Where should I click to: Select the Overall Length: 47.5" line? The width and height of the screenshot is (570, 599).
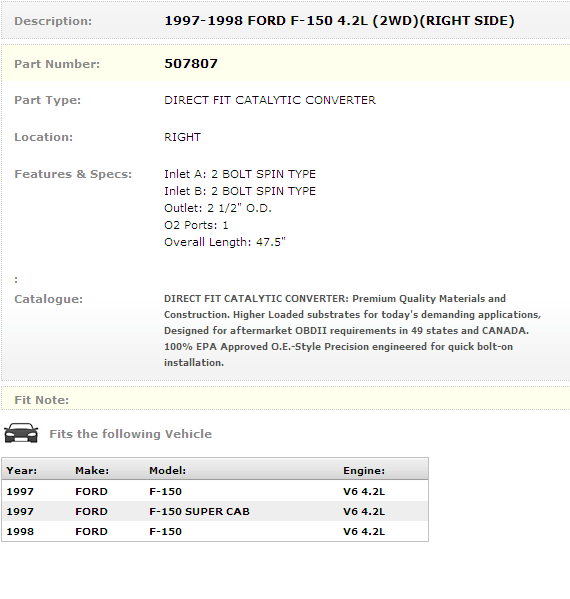(225, 242)
